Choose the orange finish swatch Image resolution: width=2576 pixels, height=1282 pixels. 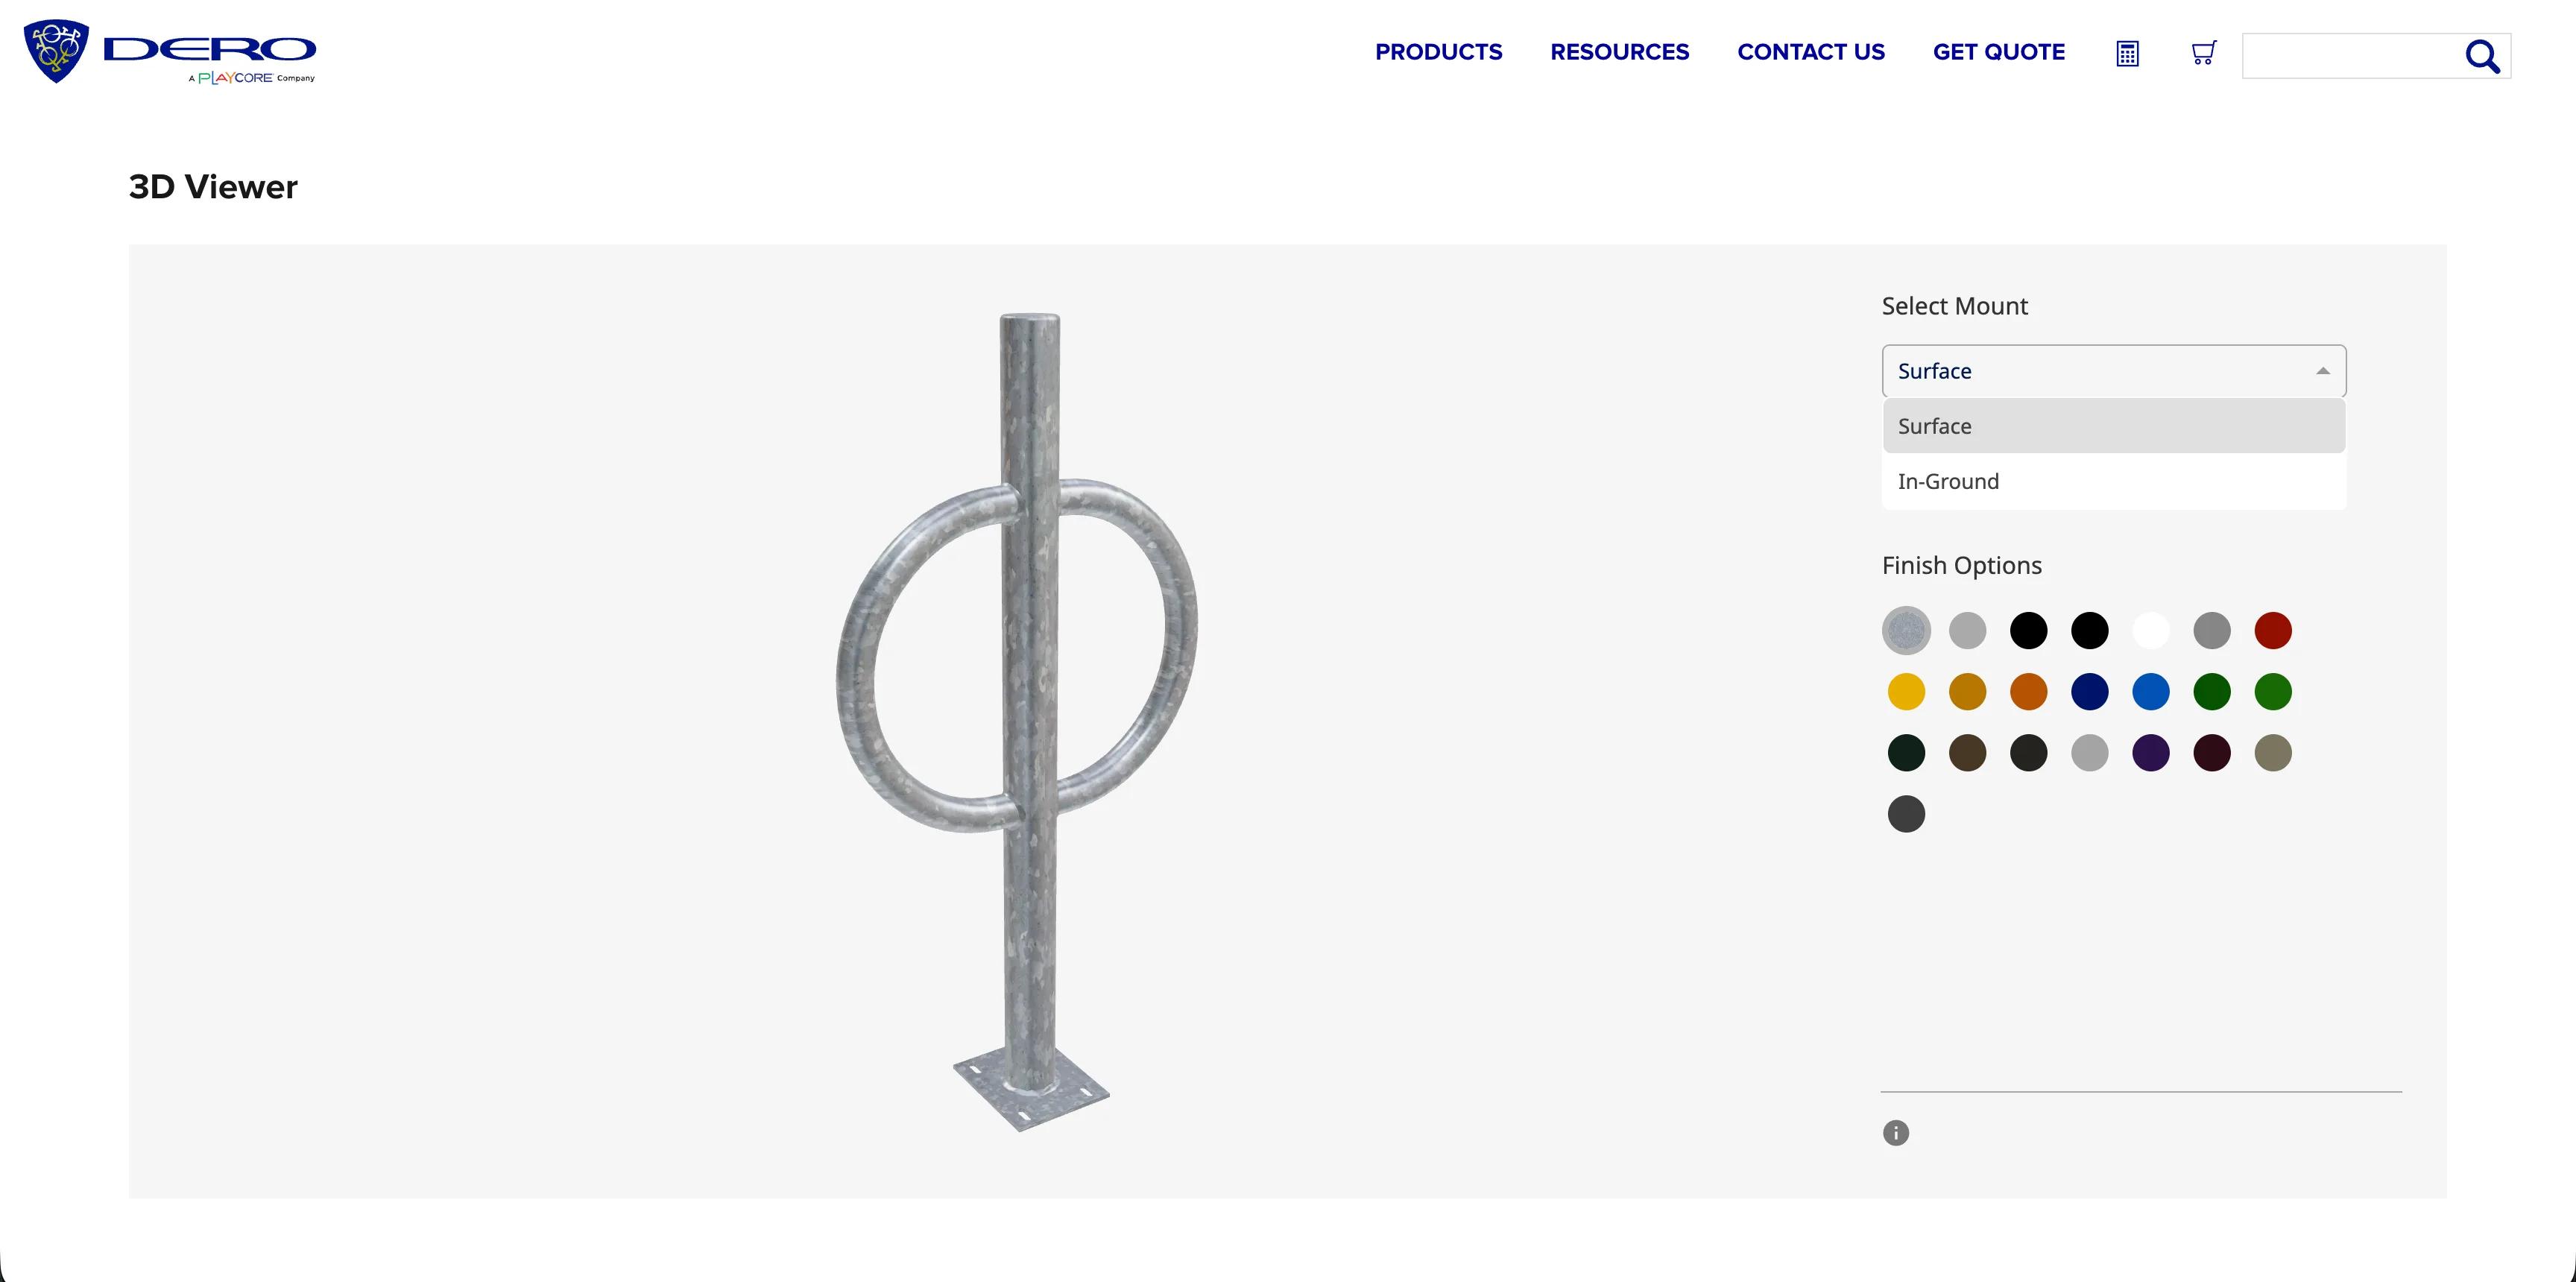[x=2028, y=692]
